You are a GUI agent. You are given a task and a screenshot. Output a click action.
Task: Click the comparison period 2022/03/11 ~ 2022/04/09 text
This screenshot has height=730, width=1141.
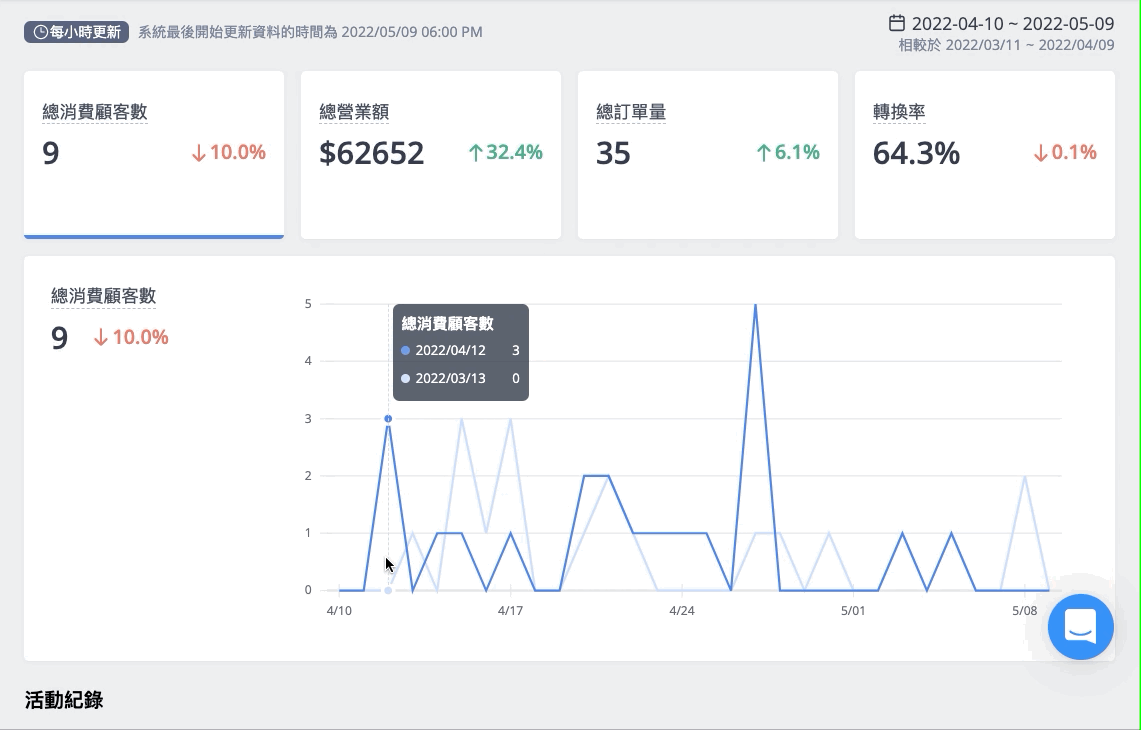point(1006,45)
